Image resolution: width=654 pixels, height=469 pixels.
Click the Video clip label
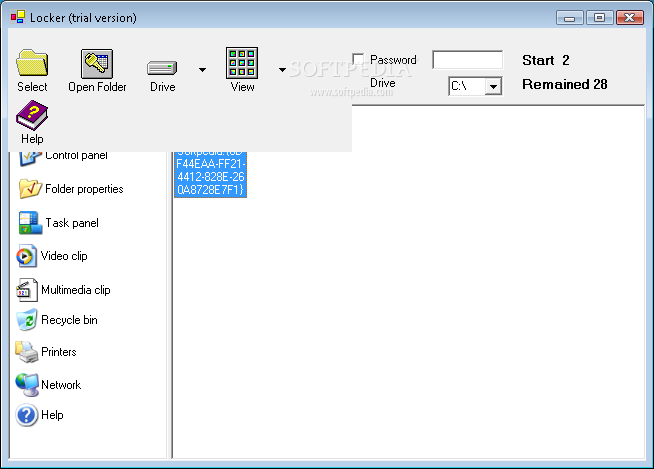point(64,256)
